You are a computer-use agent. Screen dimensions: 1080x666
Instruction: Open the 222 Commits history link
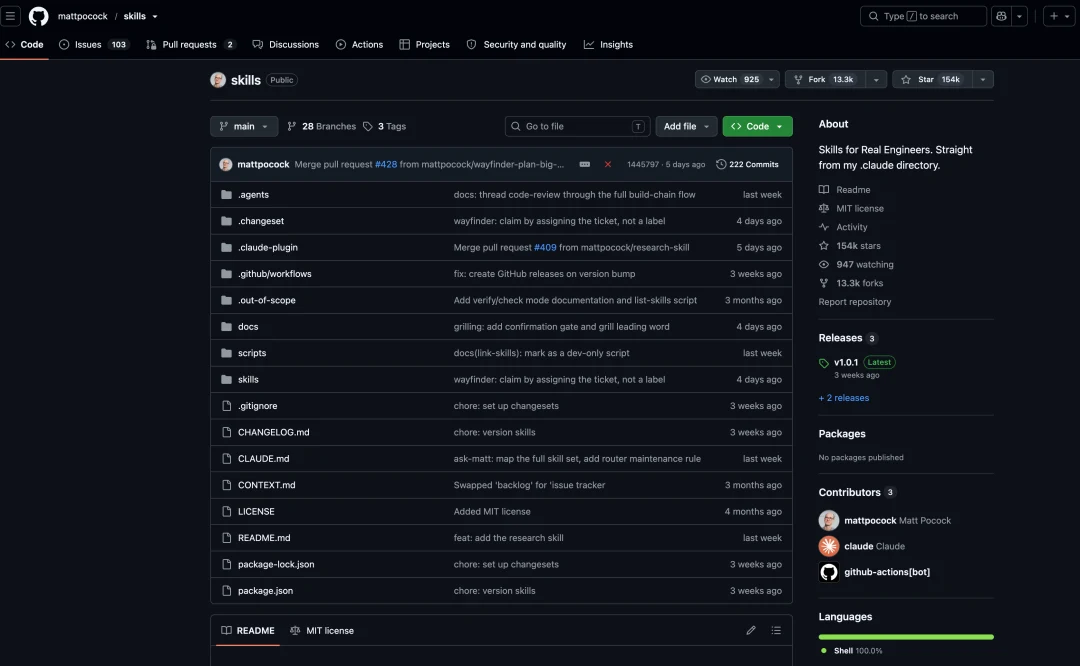[747, 165]
